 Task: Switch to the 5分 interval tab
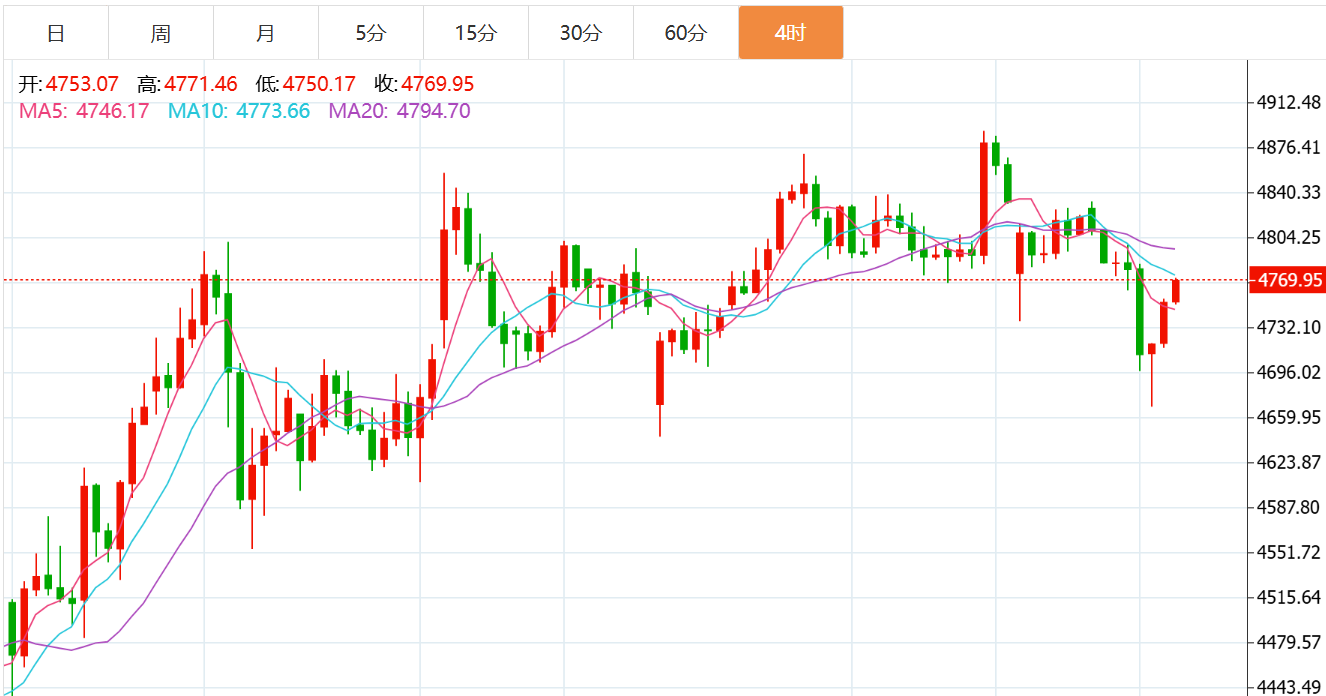pos(370,33)
